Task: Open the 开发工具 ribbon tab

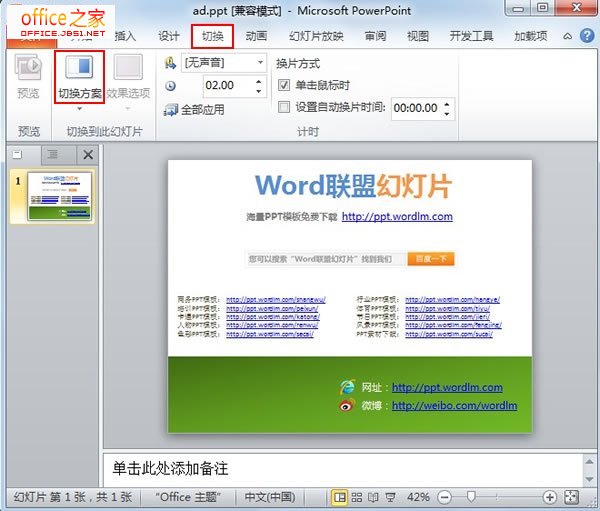Action: 471,36
